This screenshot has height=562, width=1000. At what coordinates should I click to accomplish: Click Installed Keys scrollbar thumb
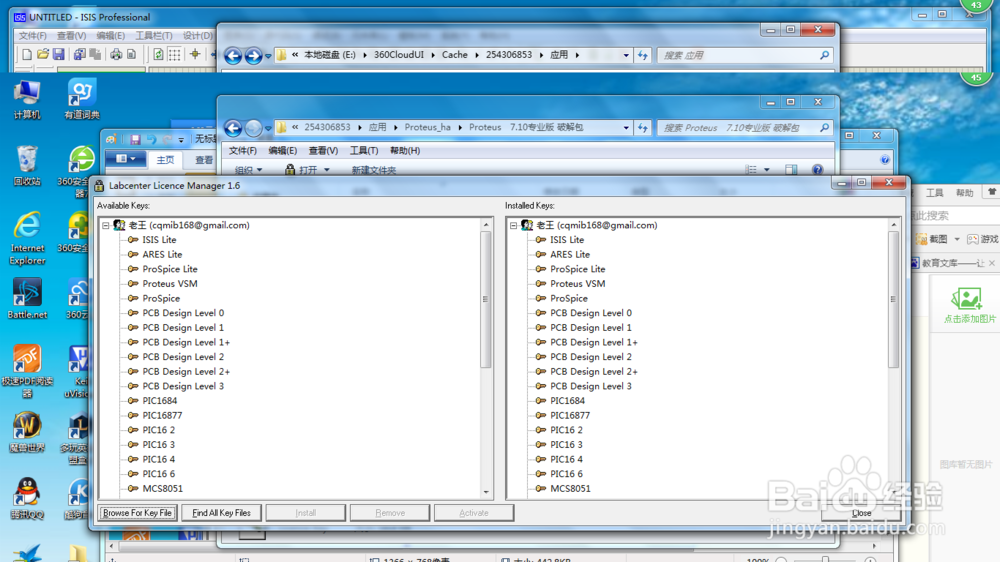[x=893, y=299]
